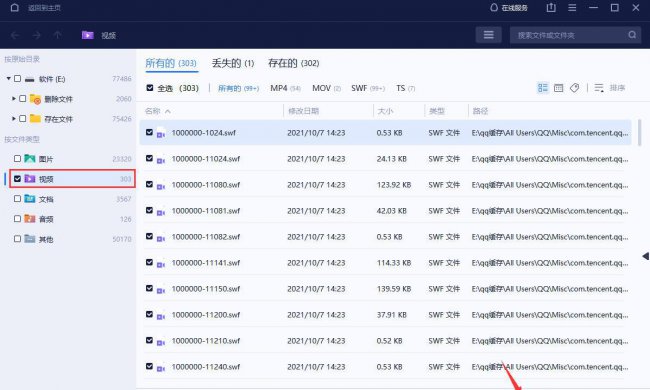650x390 pixels.
Task: Uncheck 1000000-11080.swf row
Action: (149, 184)
